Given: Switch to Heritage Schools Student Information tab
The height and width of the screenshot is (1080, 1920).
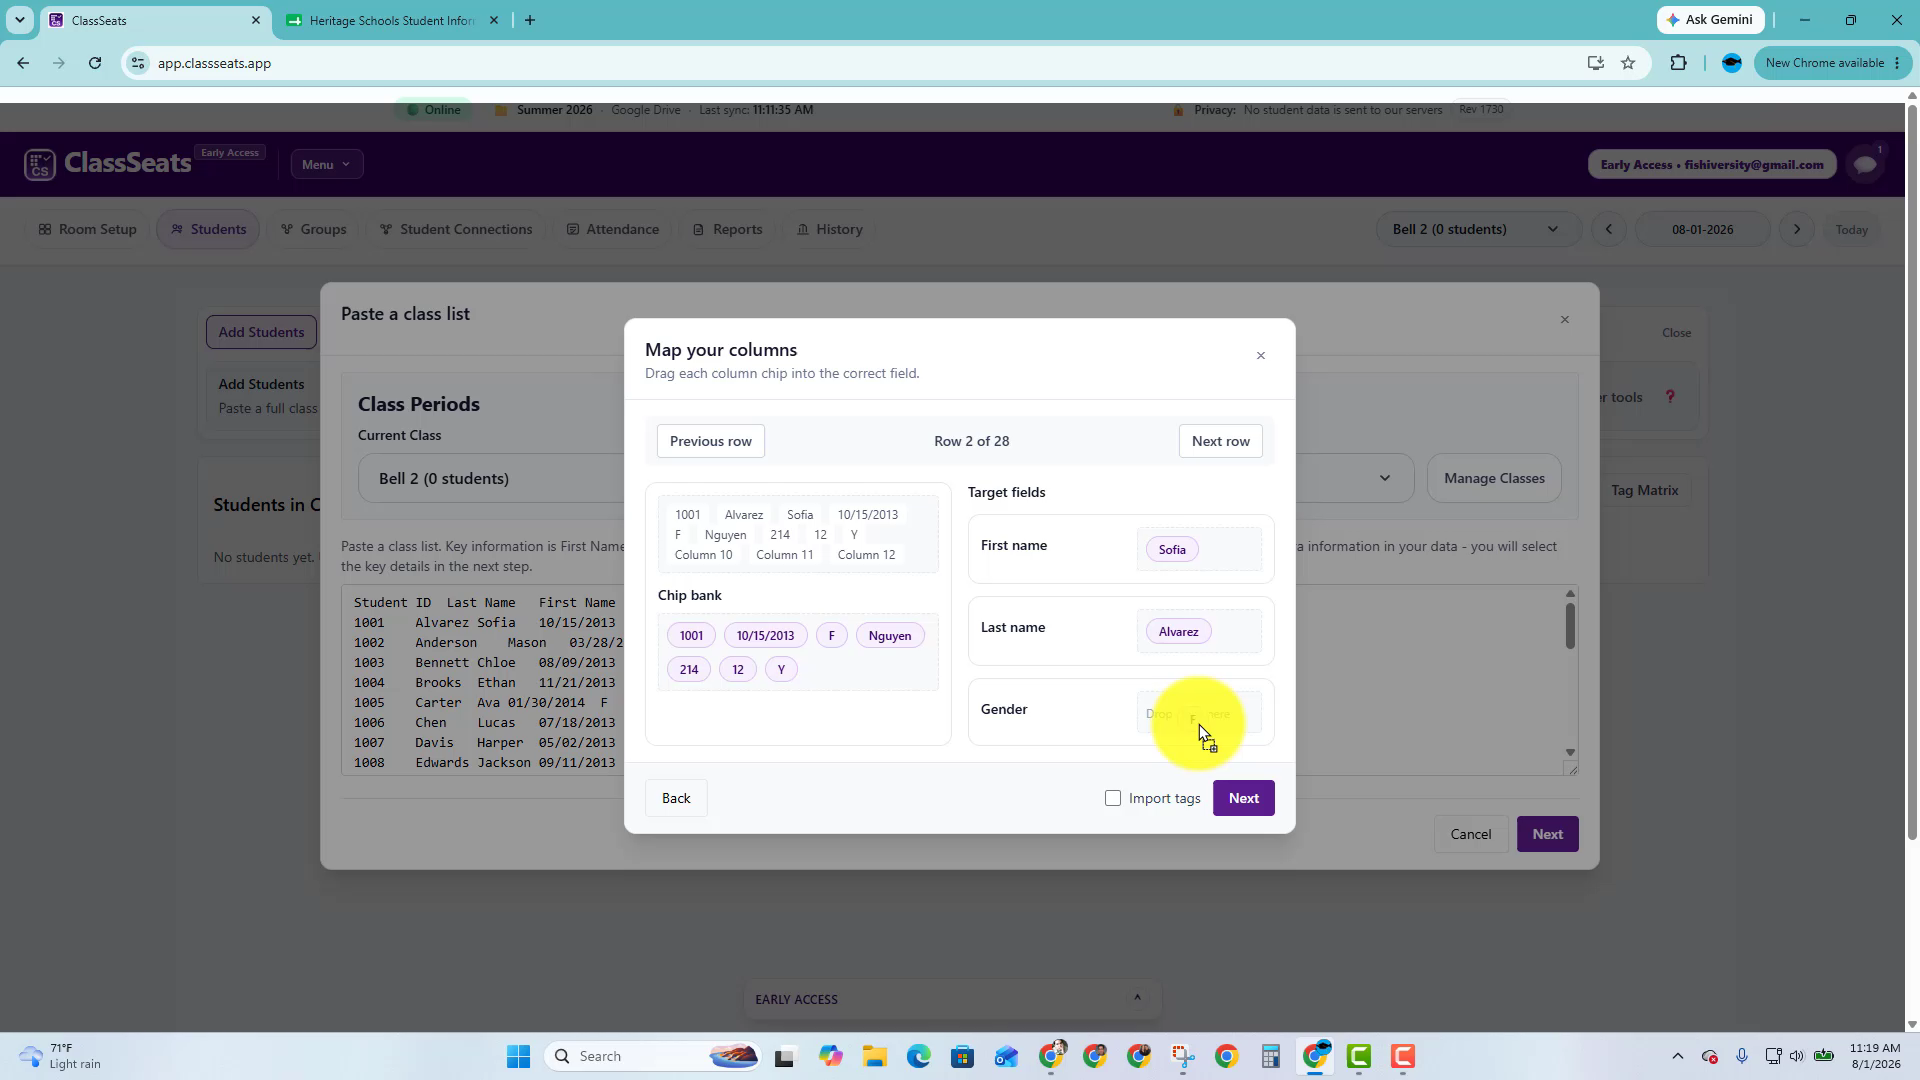Looking at the screenshot, I should point(392,20).
